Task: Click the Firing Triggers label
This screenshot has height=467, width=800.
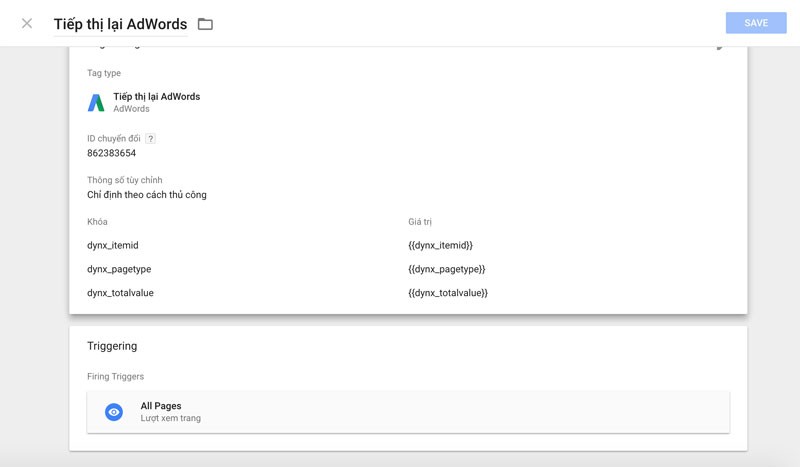Action: [x=115, y=377]
